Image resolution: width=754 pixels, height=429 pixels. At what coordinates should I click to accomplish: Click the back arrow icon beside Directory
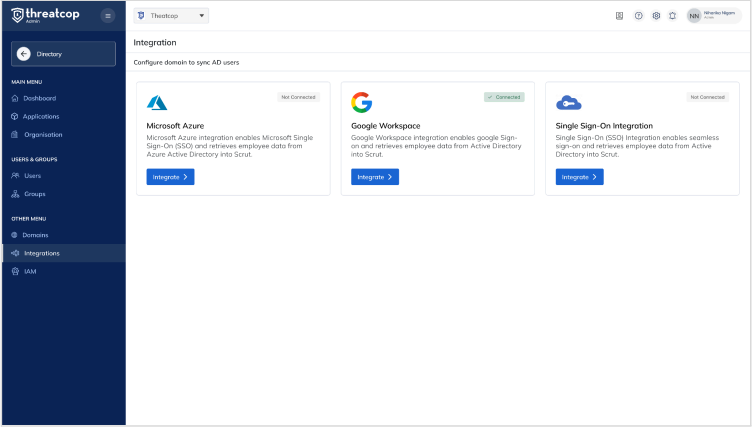tap(24, 54)
